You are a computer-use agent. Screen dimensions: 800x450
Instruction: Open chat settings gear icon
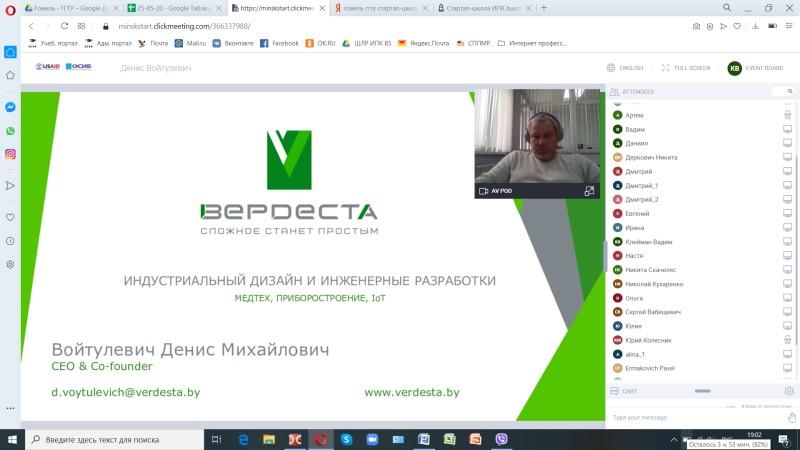[789, 391]
